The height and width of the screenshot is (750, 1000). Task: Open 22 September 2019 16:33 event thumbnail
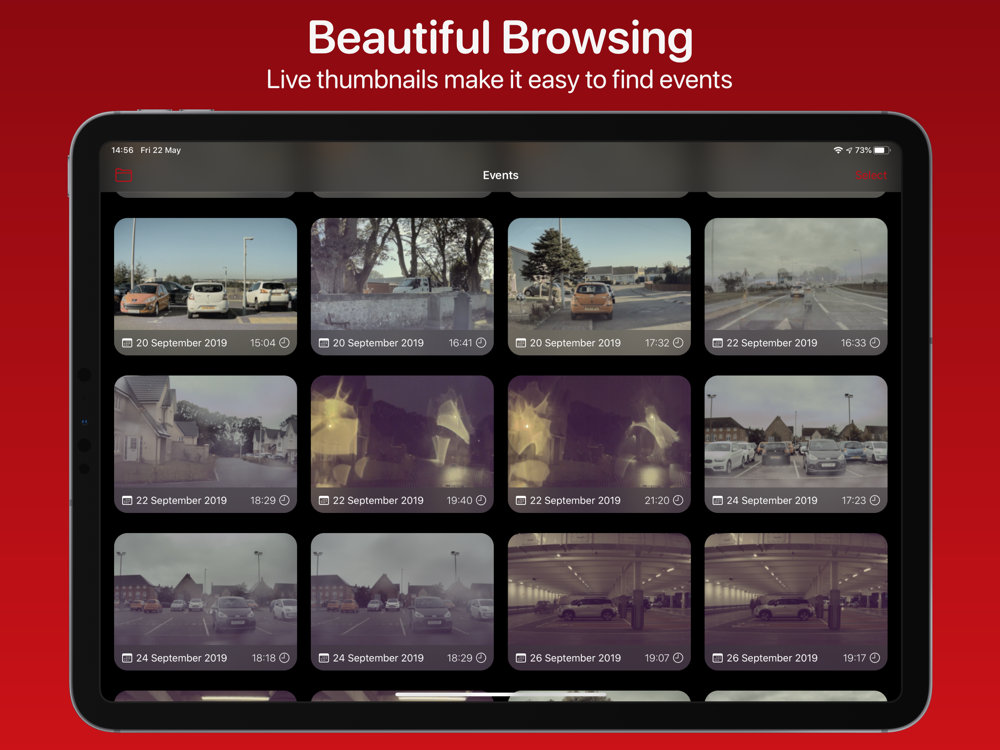[796, 286]
